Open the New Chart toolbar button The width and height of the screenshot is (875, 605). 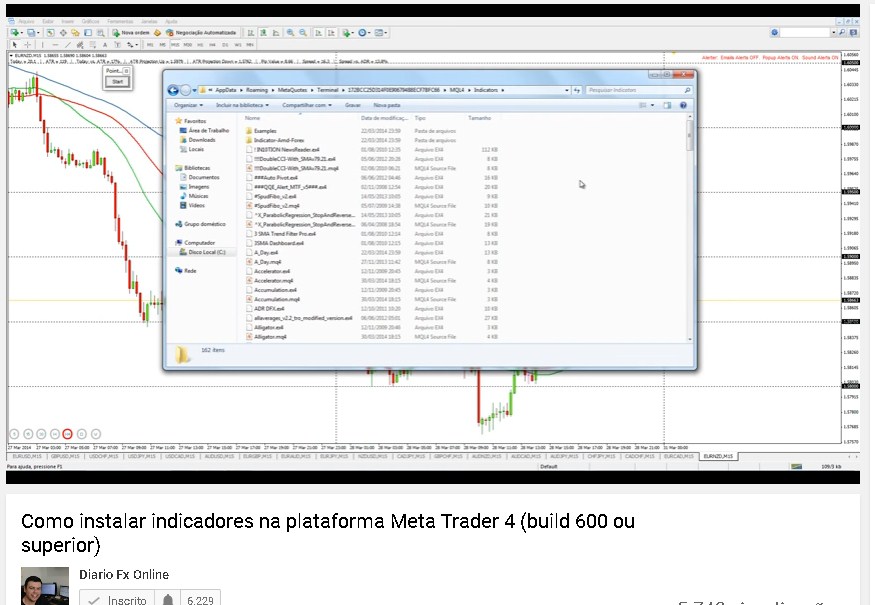tap(15, 33)
